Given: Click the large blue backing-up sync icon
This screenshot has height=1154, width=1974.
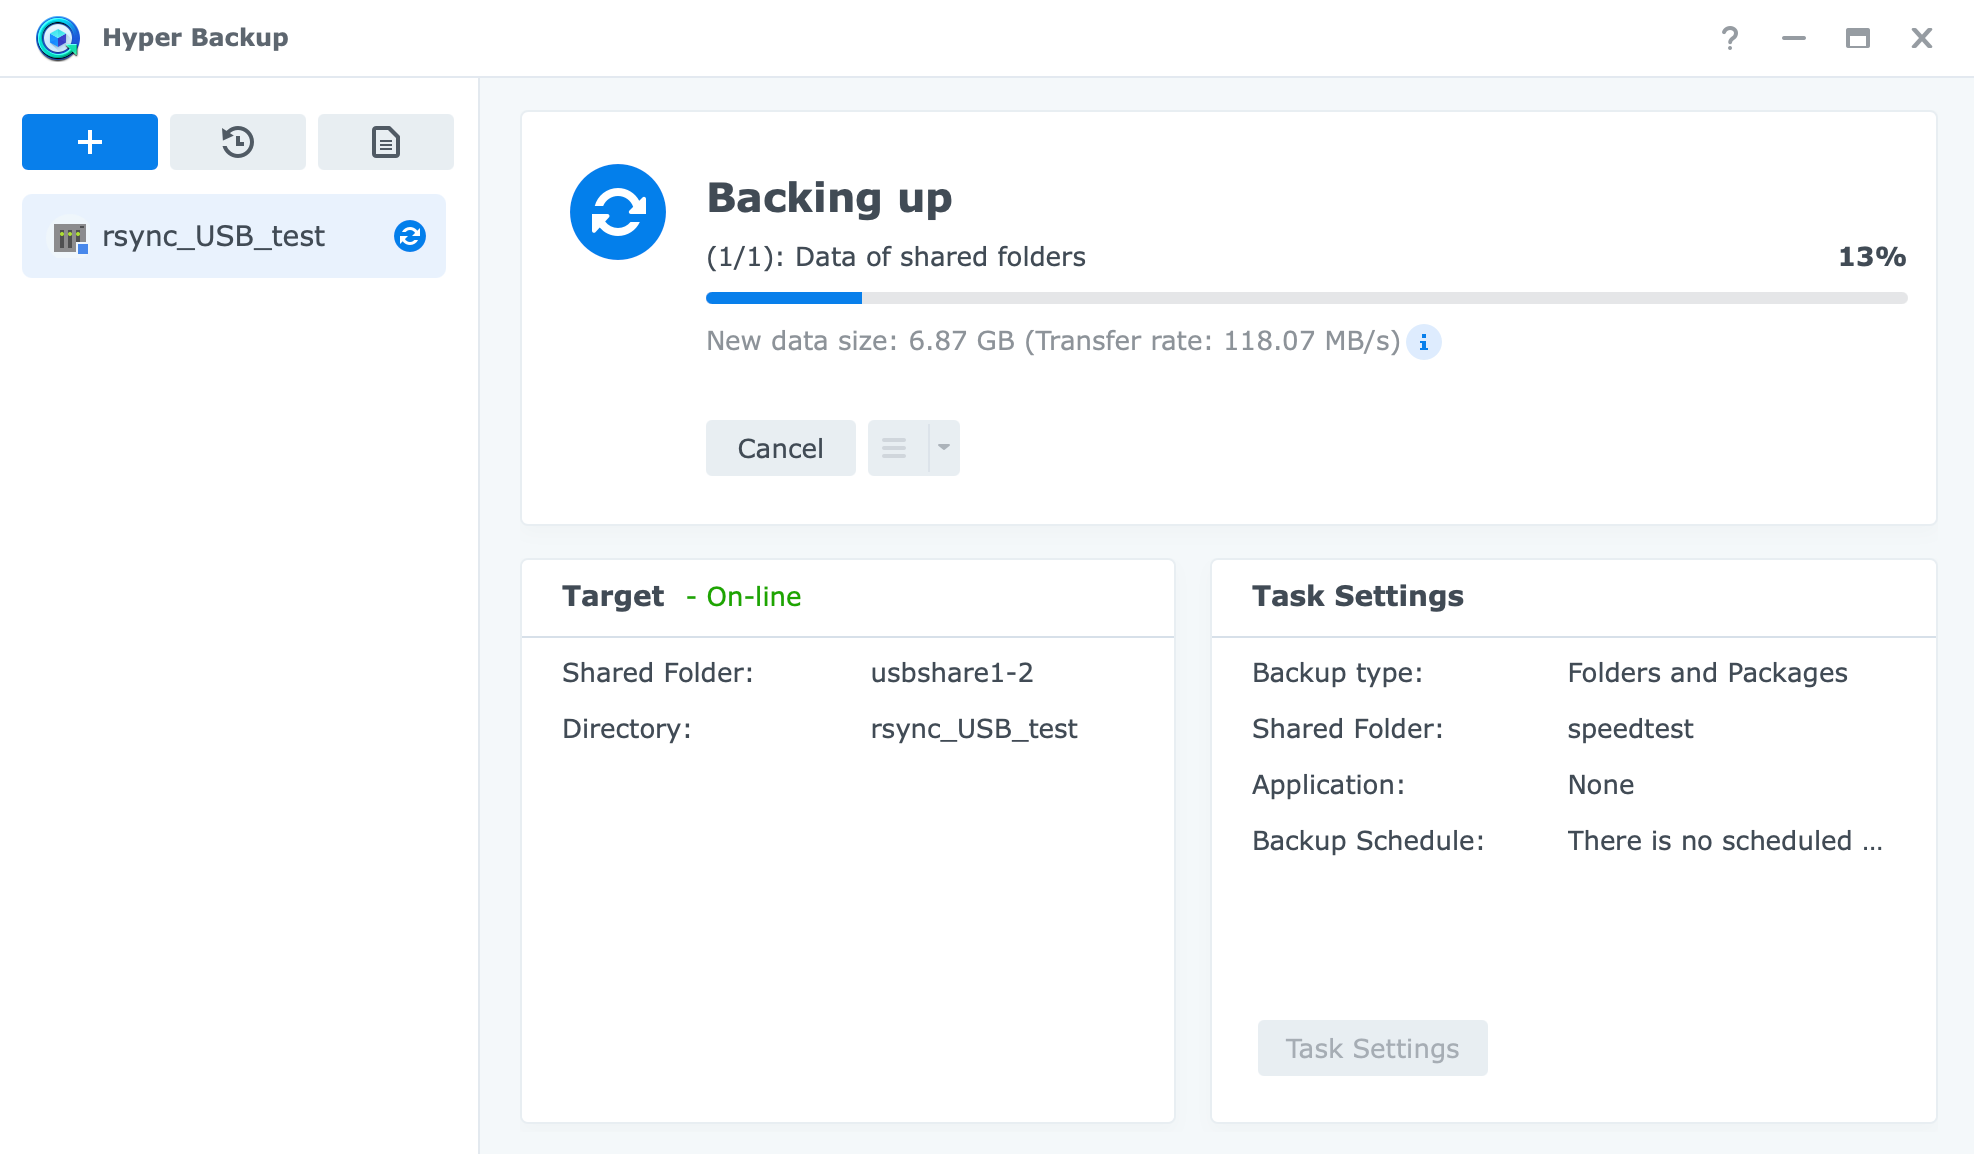Looking at the screenshot, I should pos(618,212).
